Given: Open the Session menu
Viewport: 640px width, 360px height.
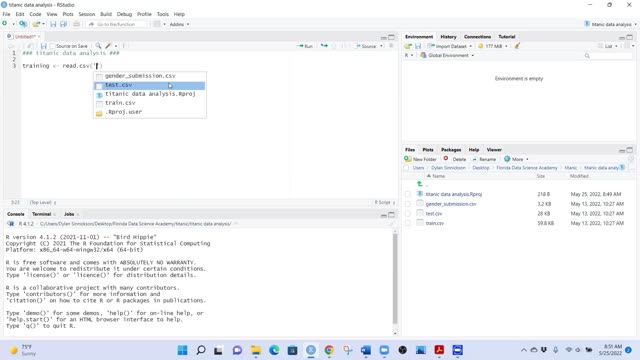Looking at the screenshot, I should click(x=87, y=14).
